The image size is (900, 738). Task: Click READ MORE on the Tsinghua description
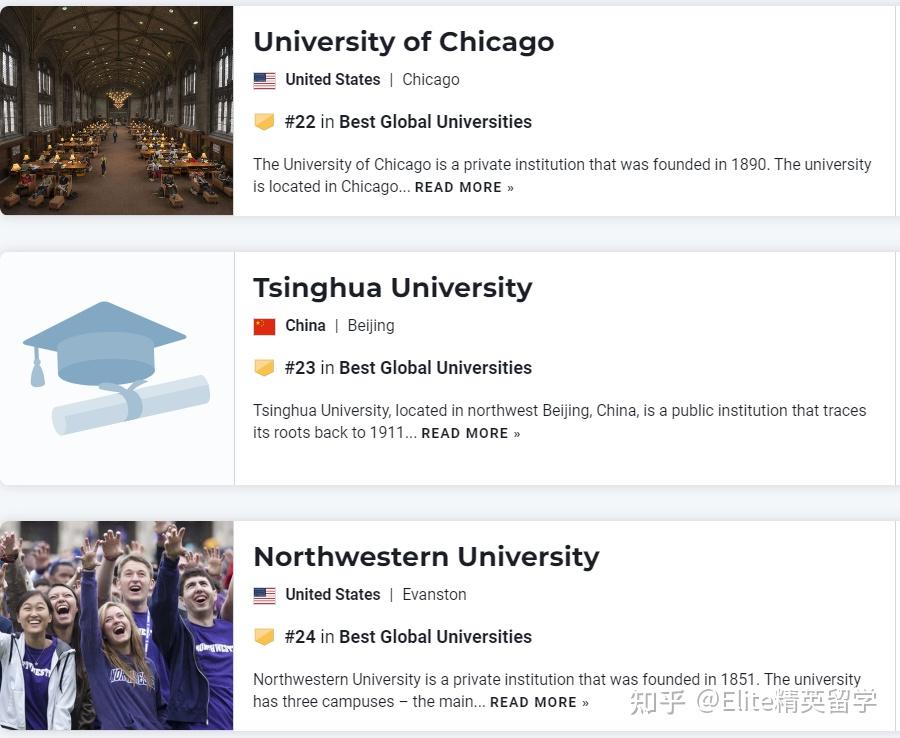coord(463,433)
